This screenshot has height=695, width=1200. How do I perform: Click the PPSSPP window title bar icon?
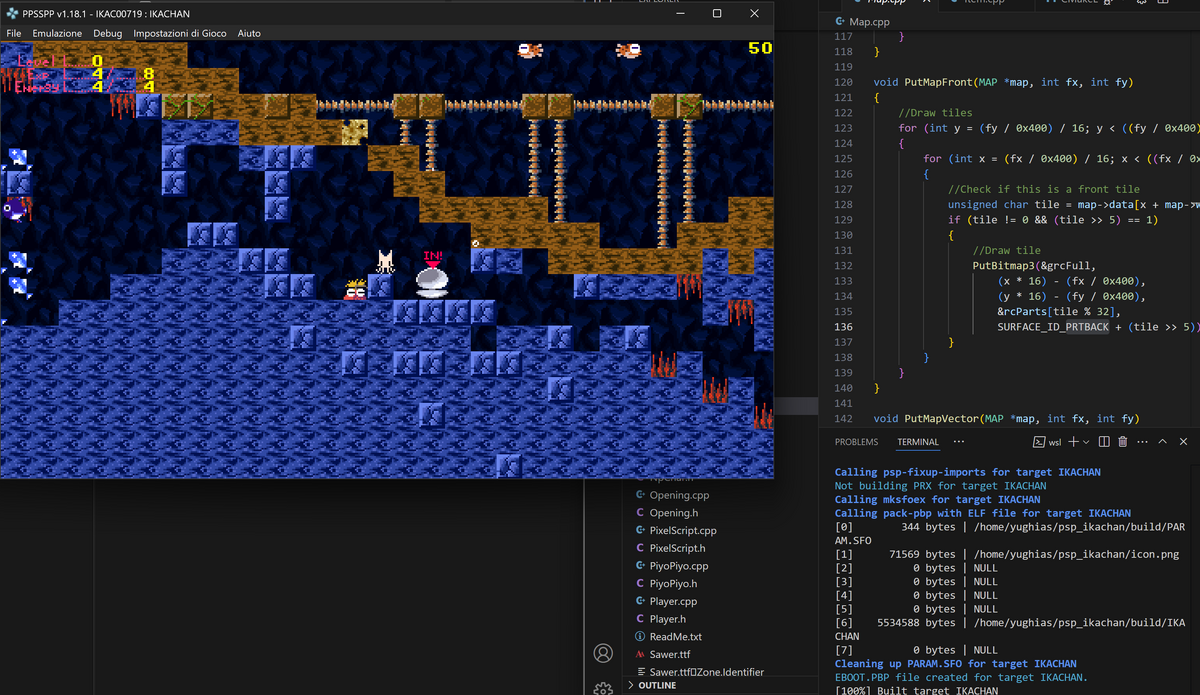tap(11, 14)
